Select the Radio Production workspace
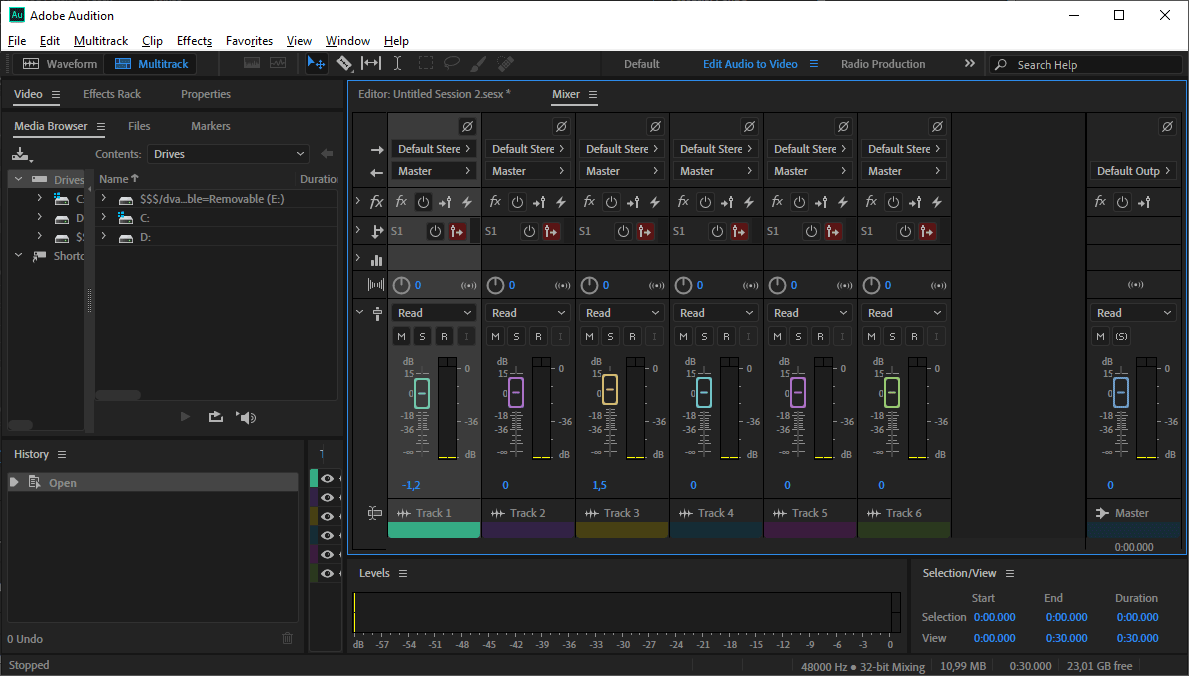 883,64
